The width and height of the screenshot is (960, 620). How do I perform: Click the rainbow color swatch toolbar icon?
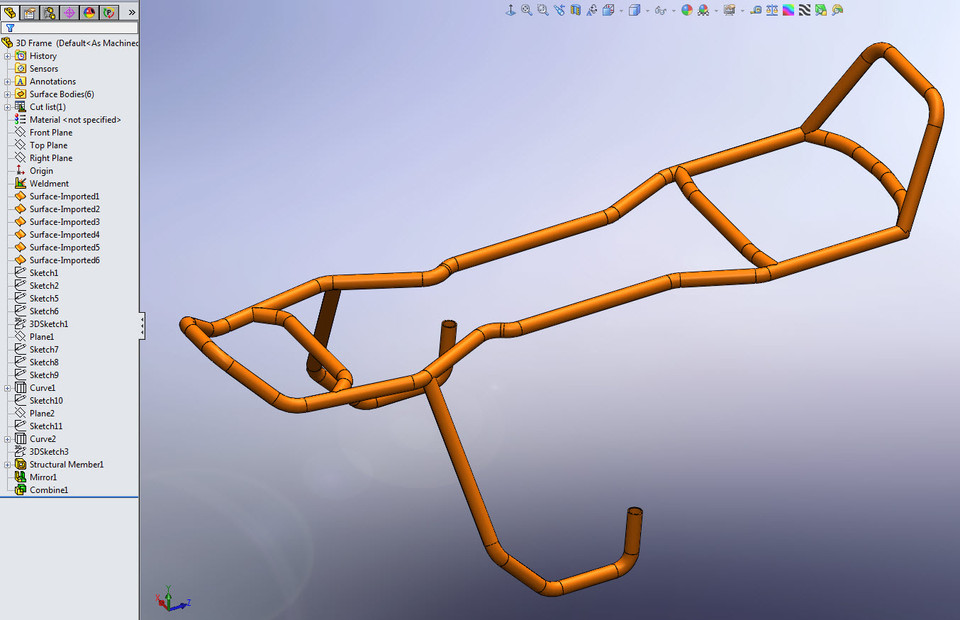[x=788, y=8]
